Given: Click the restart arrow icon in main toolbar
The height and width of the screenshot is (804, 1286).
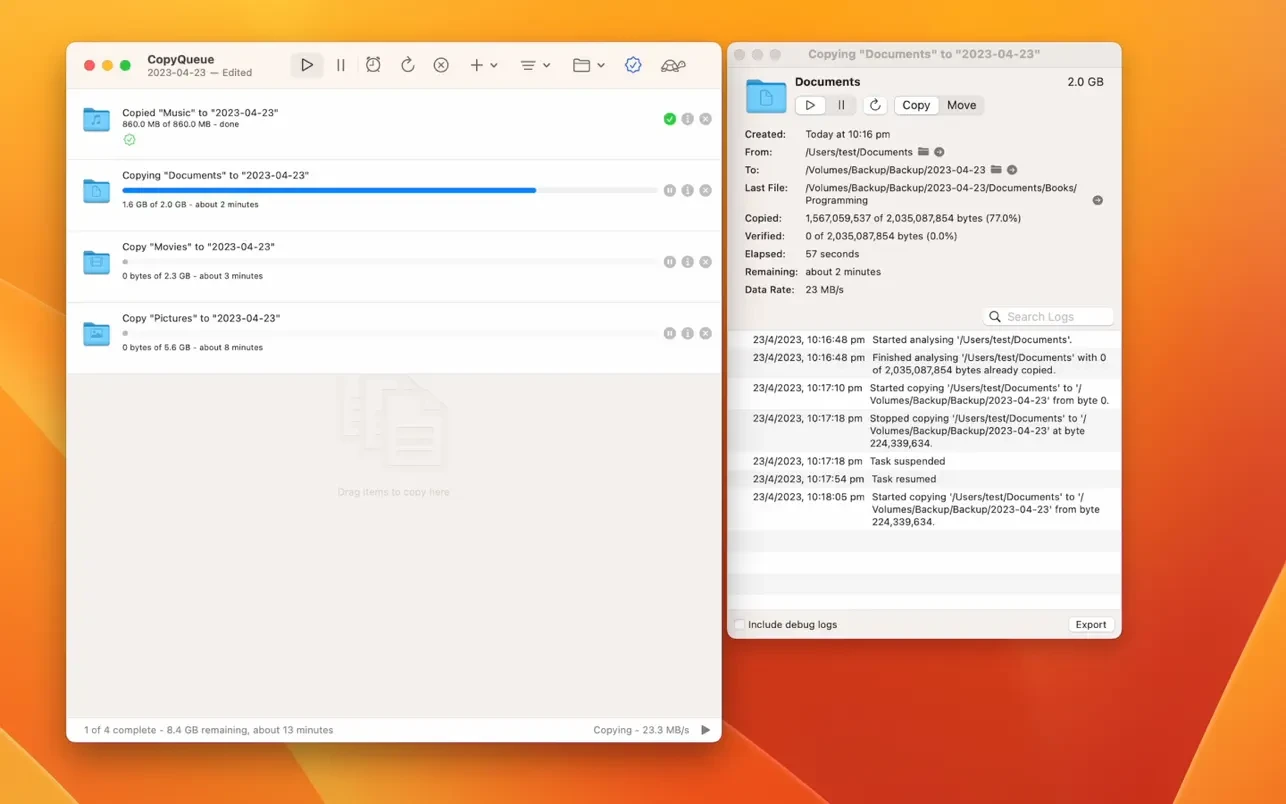Looking at the screenshot, I should tap(407, 65).
